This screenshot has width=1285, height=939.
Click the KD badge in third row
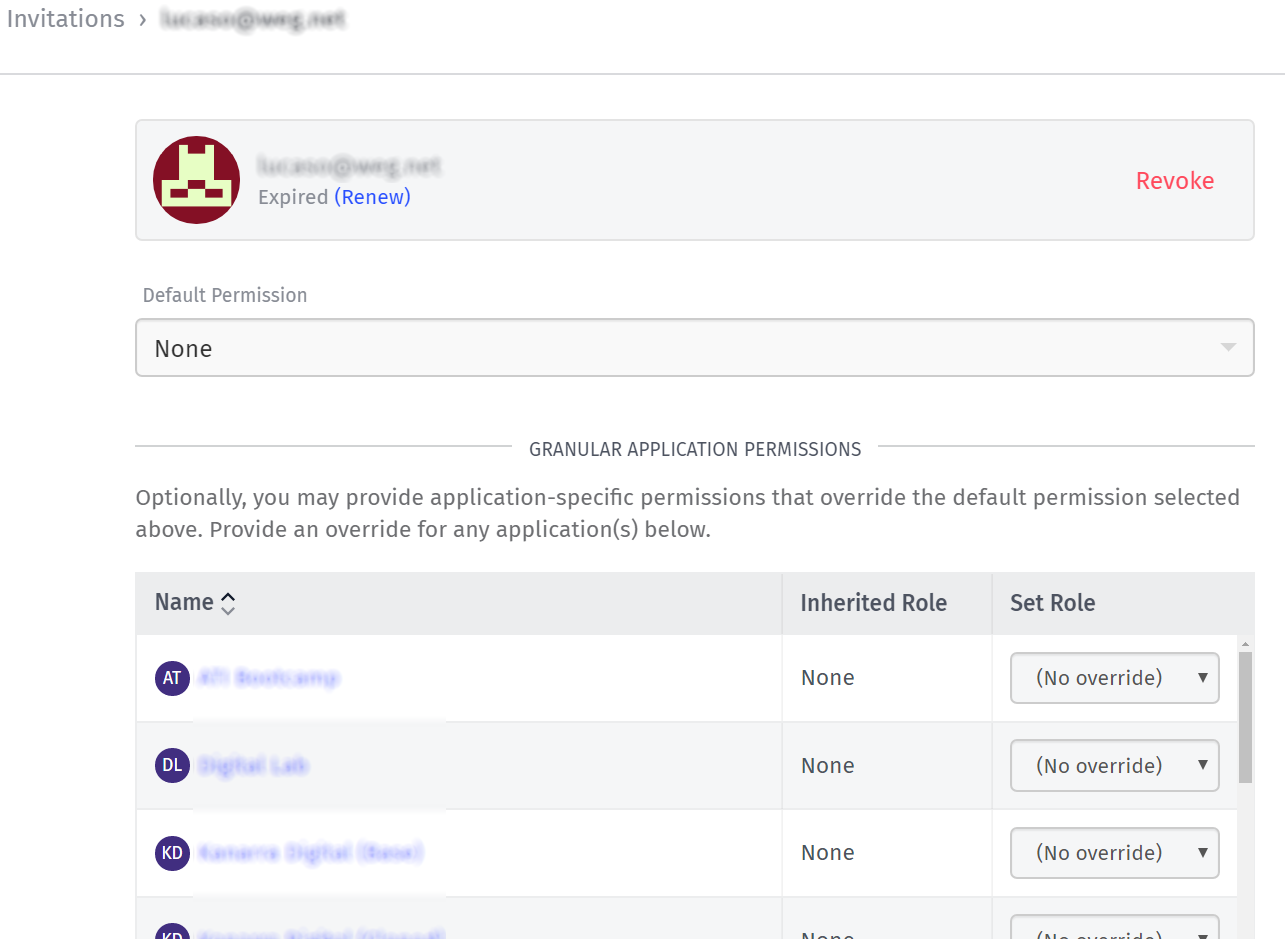pos(172,853)
